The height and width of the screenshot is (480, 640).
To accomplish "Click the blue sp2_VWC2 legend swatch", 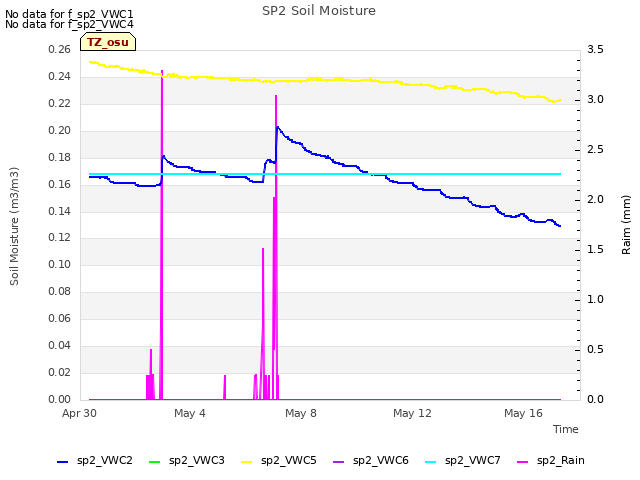I will (x=62, y=462).
